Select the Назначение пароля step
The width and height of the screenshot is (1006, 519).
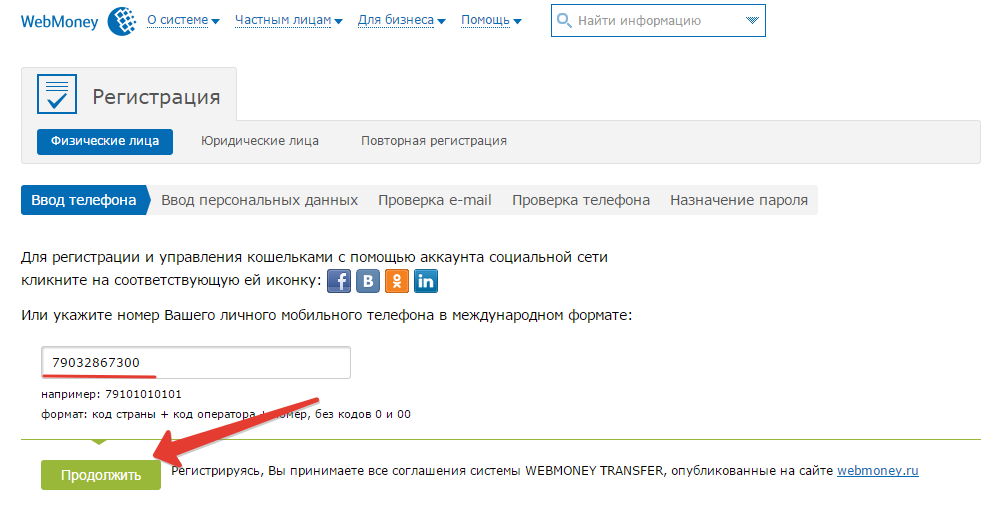tap(739, 200)
